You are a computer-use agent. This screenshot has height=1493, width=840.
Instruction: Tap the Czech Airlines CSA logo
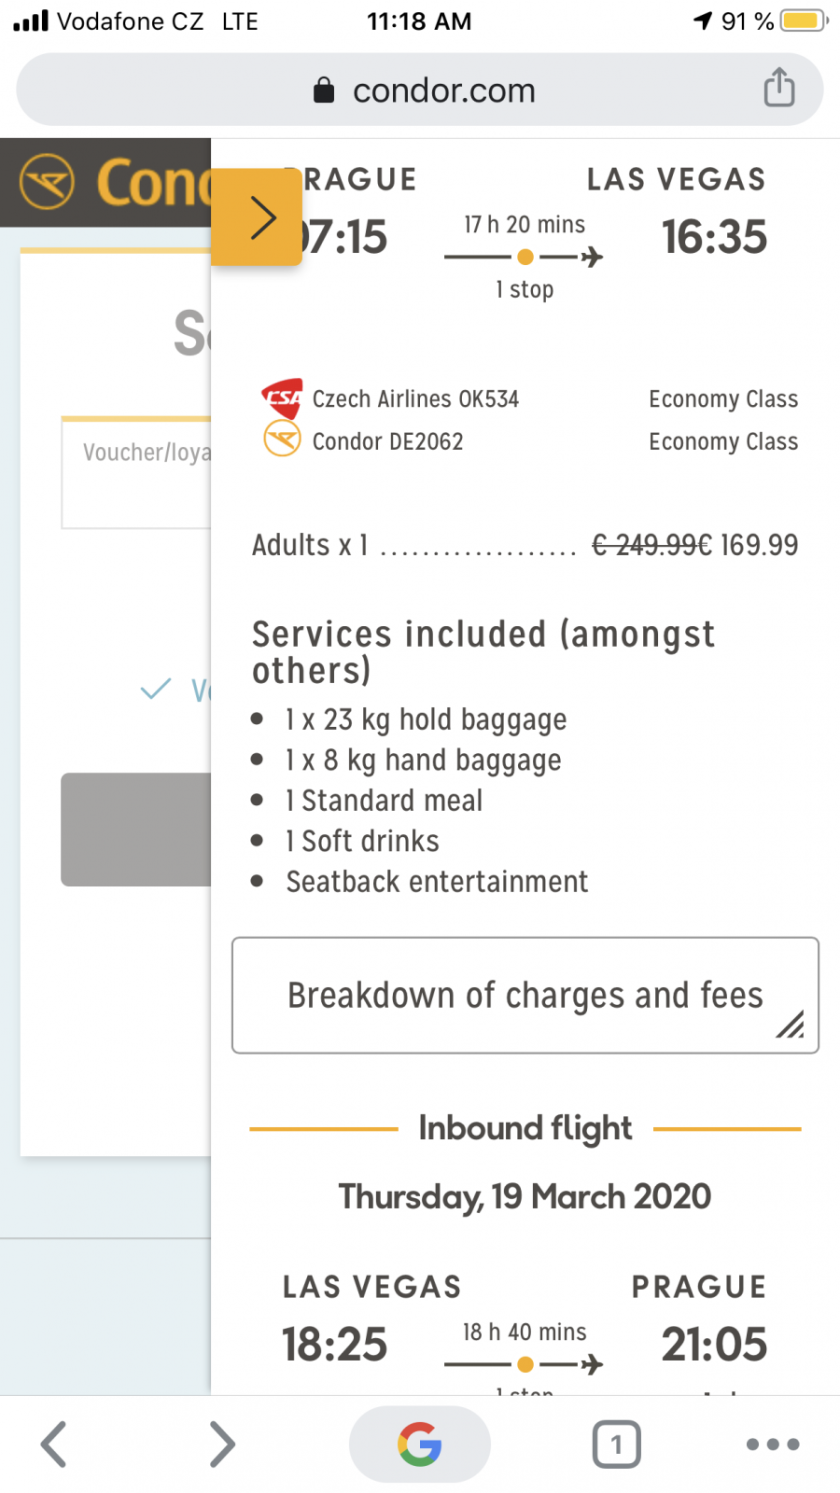pos(281,398)
